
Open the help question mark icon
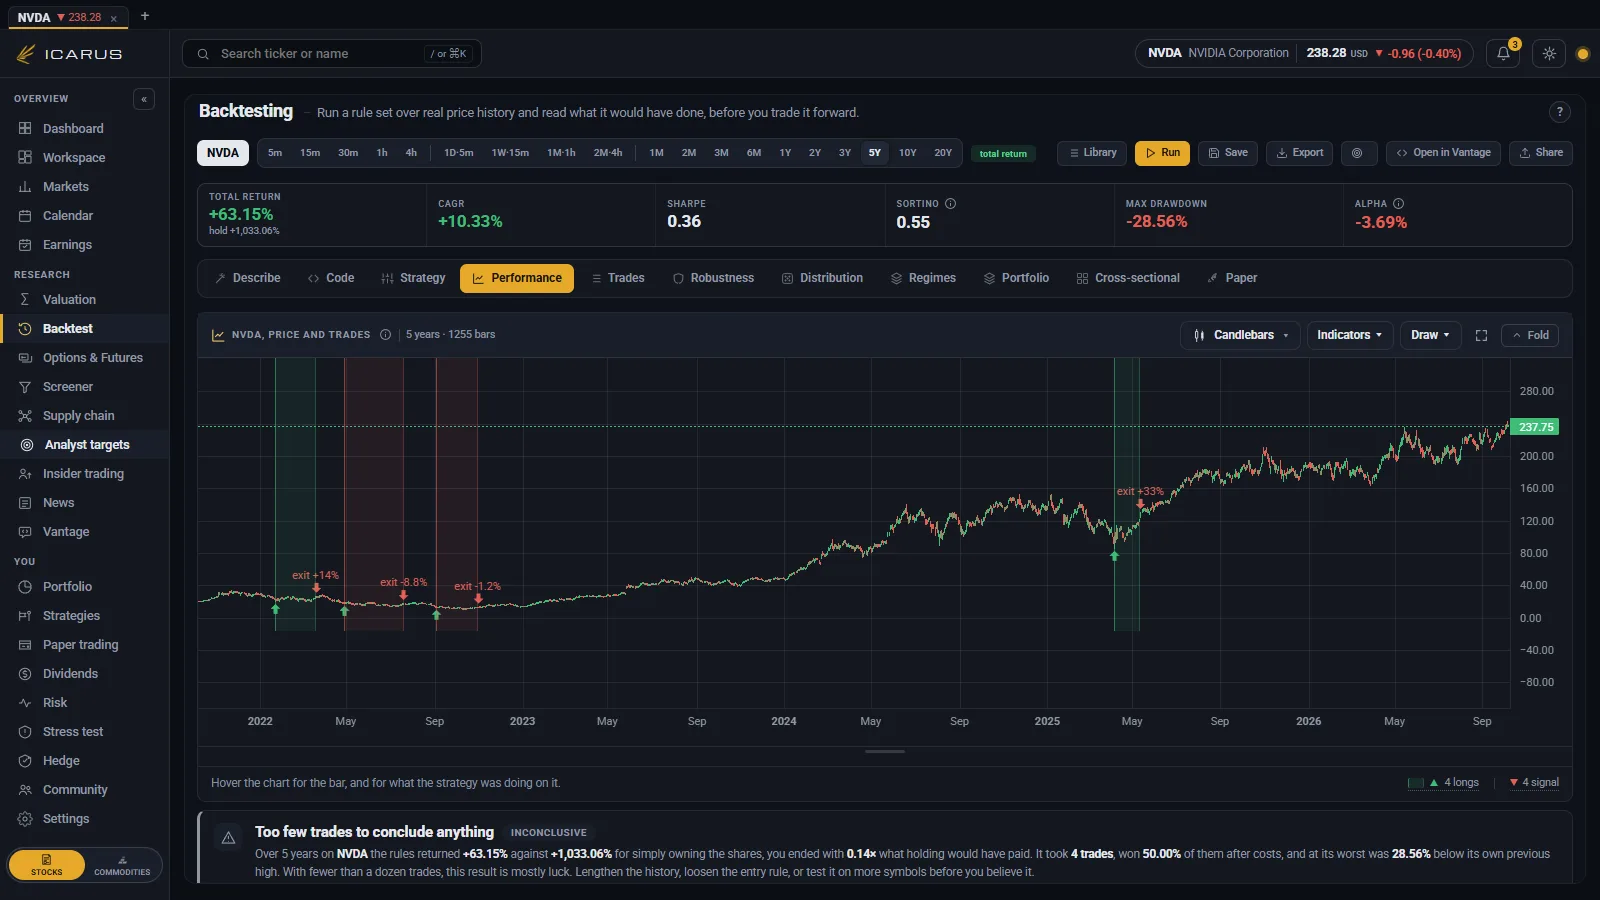1559,112
